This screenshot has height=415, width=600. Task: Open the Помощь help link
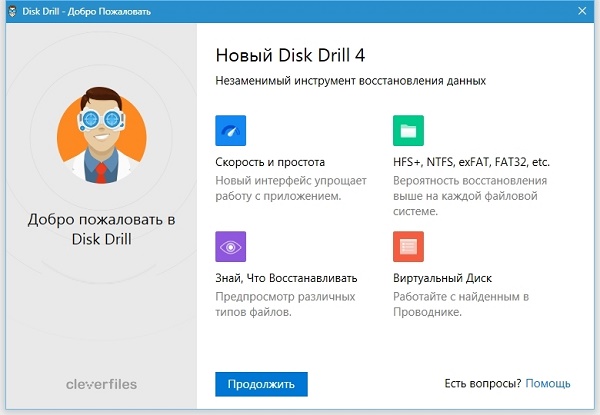click(548, 383)
